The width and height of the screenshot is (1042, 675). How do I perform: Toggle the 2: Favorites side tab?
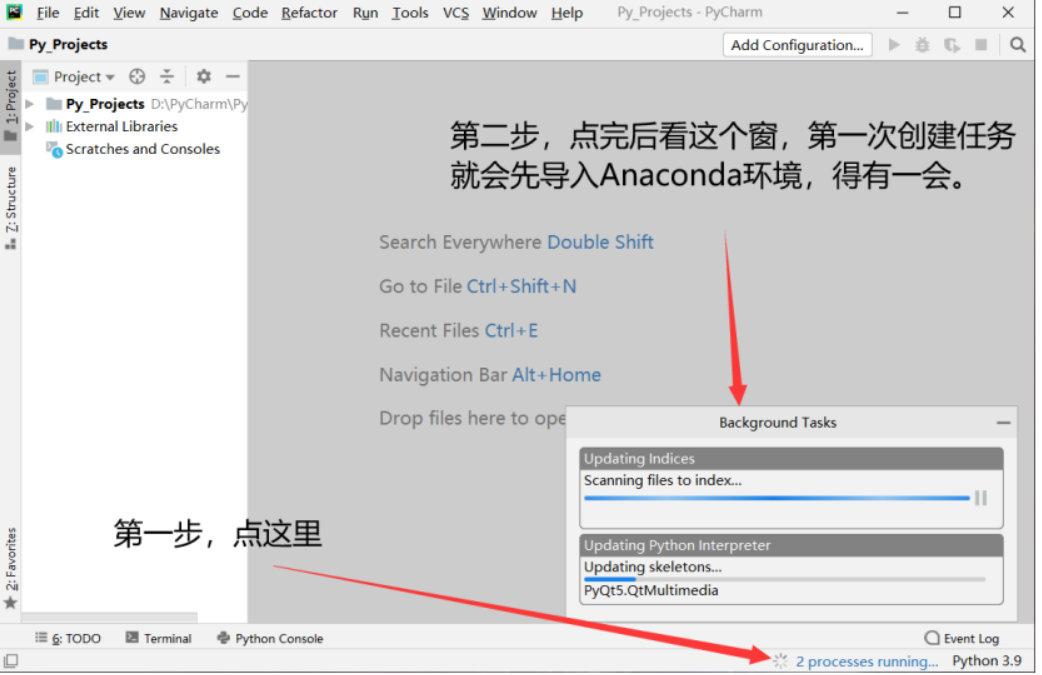[x=11, y=568]
